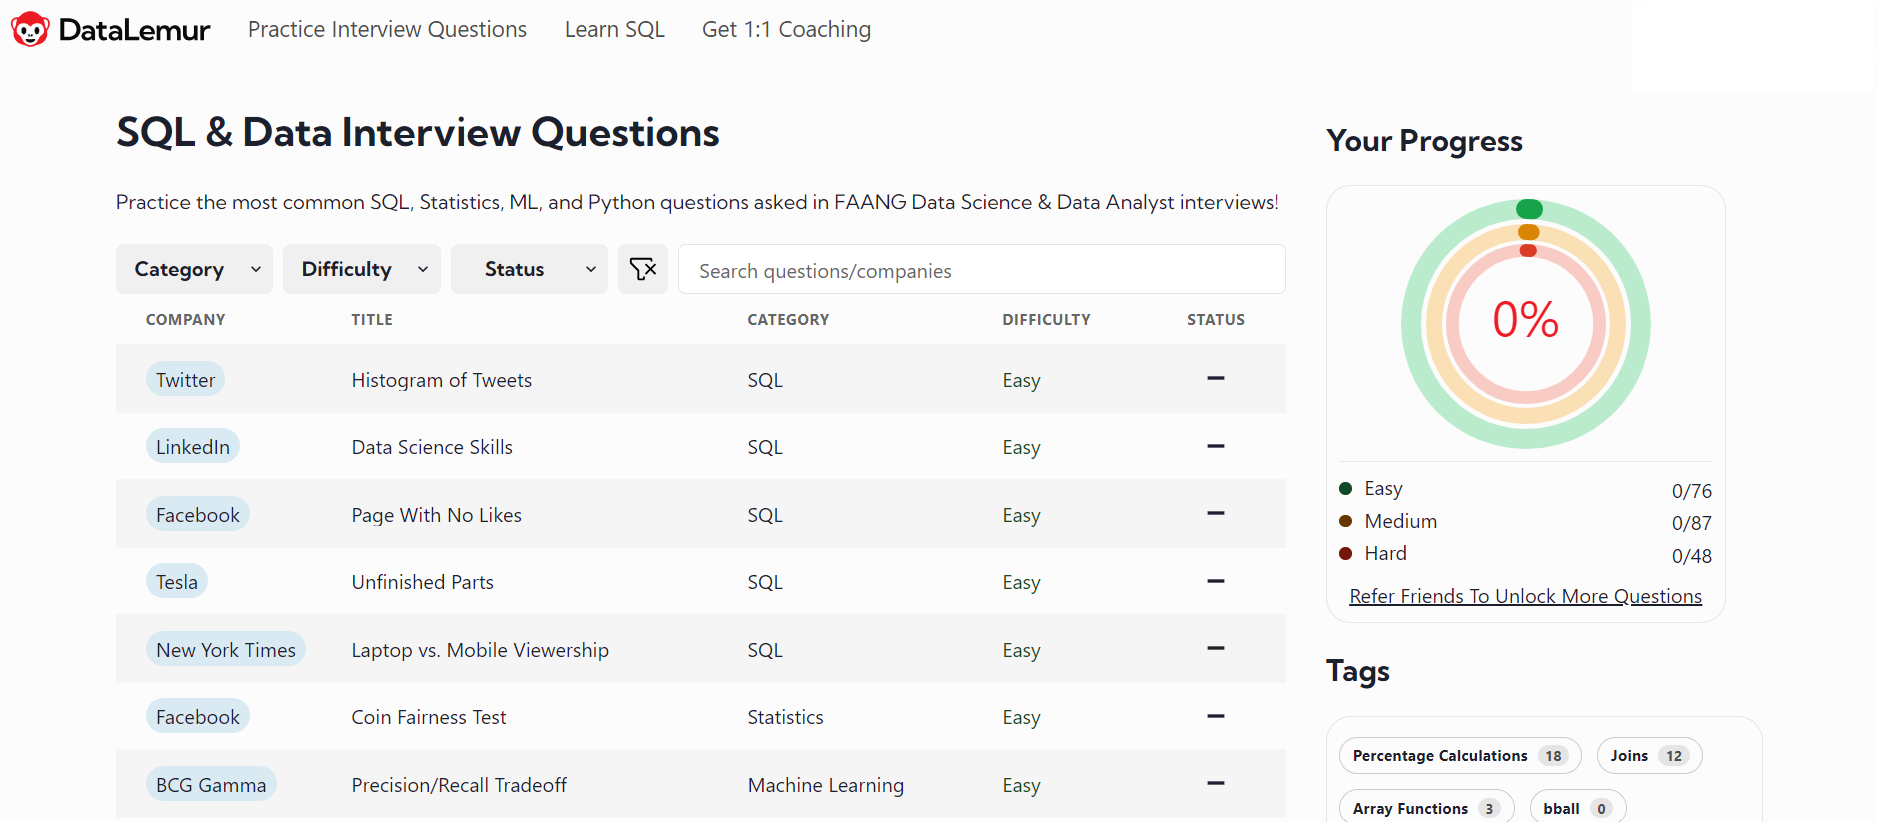Select the Facebook tag in Page With No Likes row
The image size is (1894, 822).
click(x=198, y=514)
